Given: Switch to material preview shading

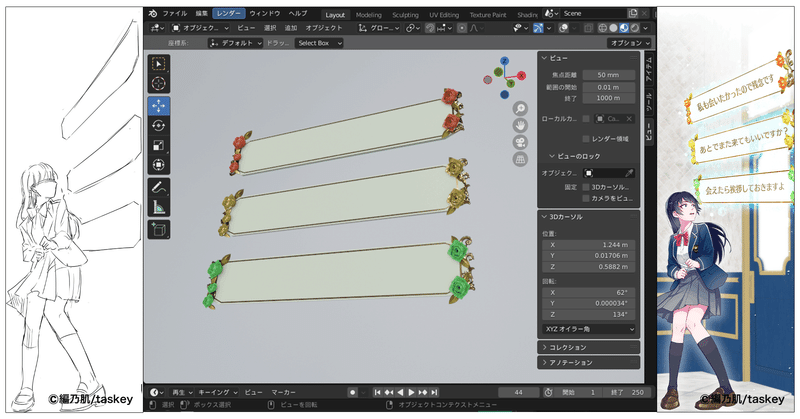Looking at the screenshot, I should (624, 28).
